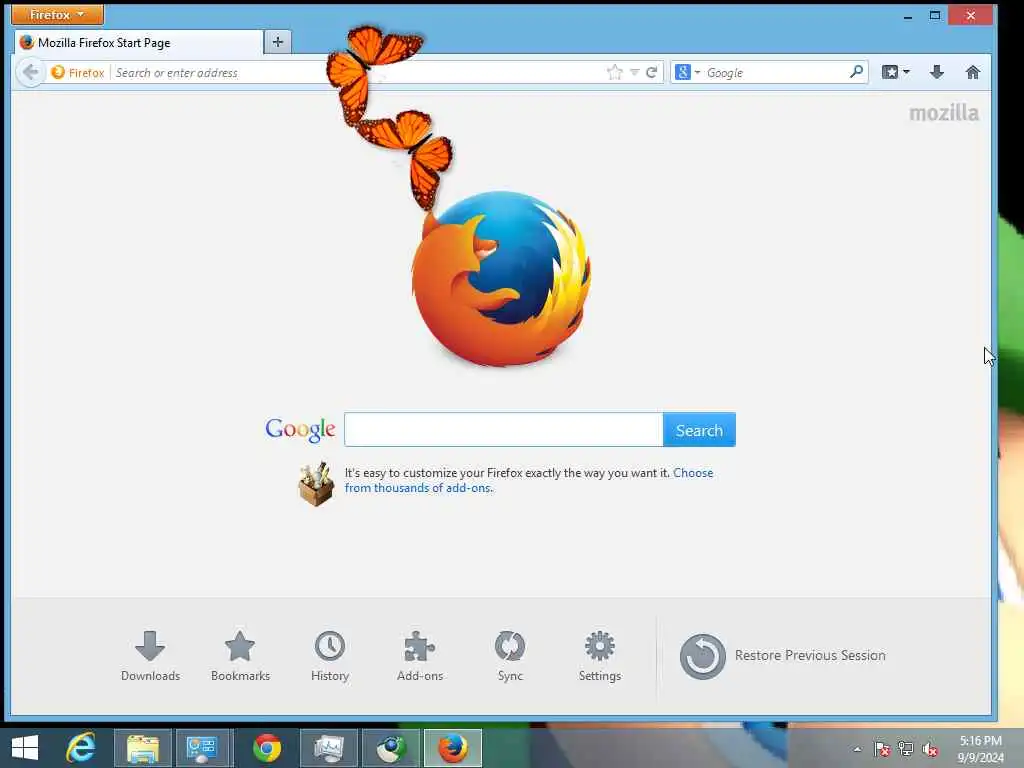Screen dimensions: 1024x768
Task: Focus the Google toolbar search box
Action: 775,72
